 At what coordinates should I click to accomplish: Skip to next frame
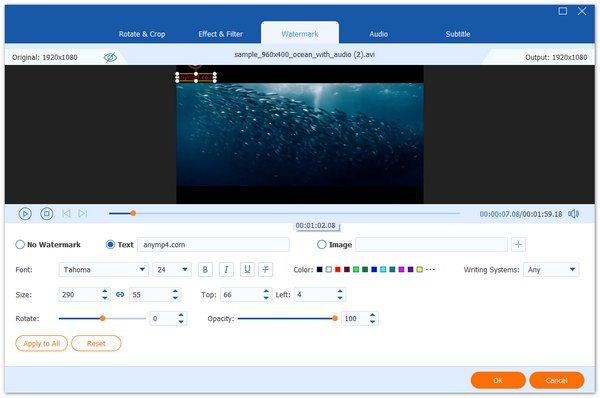[x=83, y=214]
